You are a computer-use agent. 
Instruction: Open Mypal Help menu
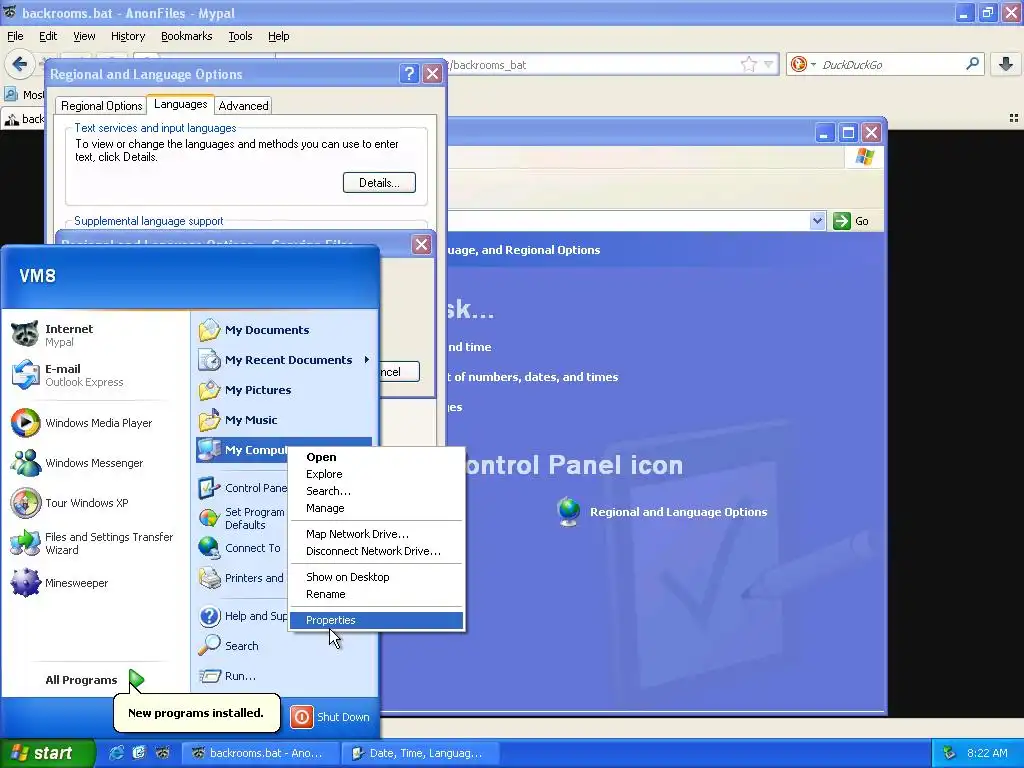click(278, 36)
